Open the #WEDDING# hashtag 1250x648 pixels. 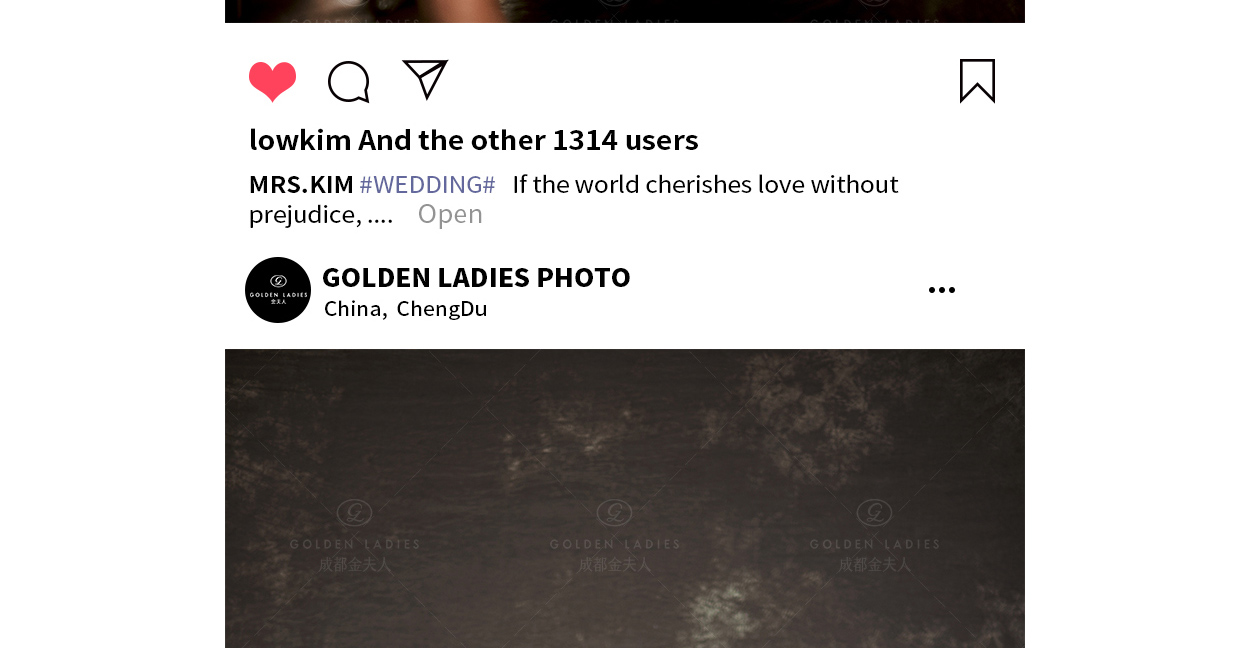click(x=427, y=184)
